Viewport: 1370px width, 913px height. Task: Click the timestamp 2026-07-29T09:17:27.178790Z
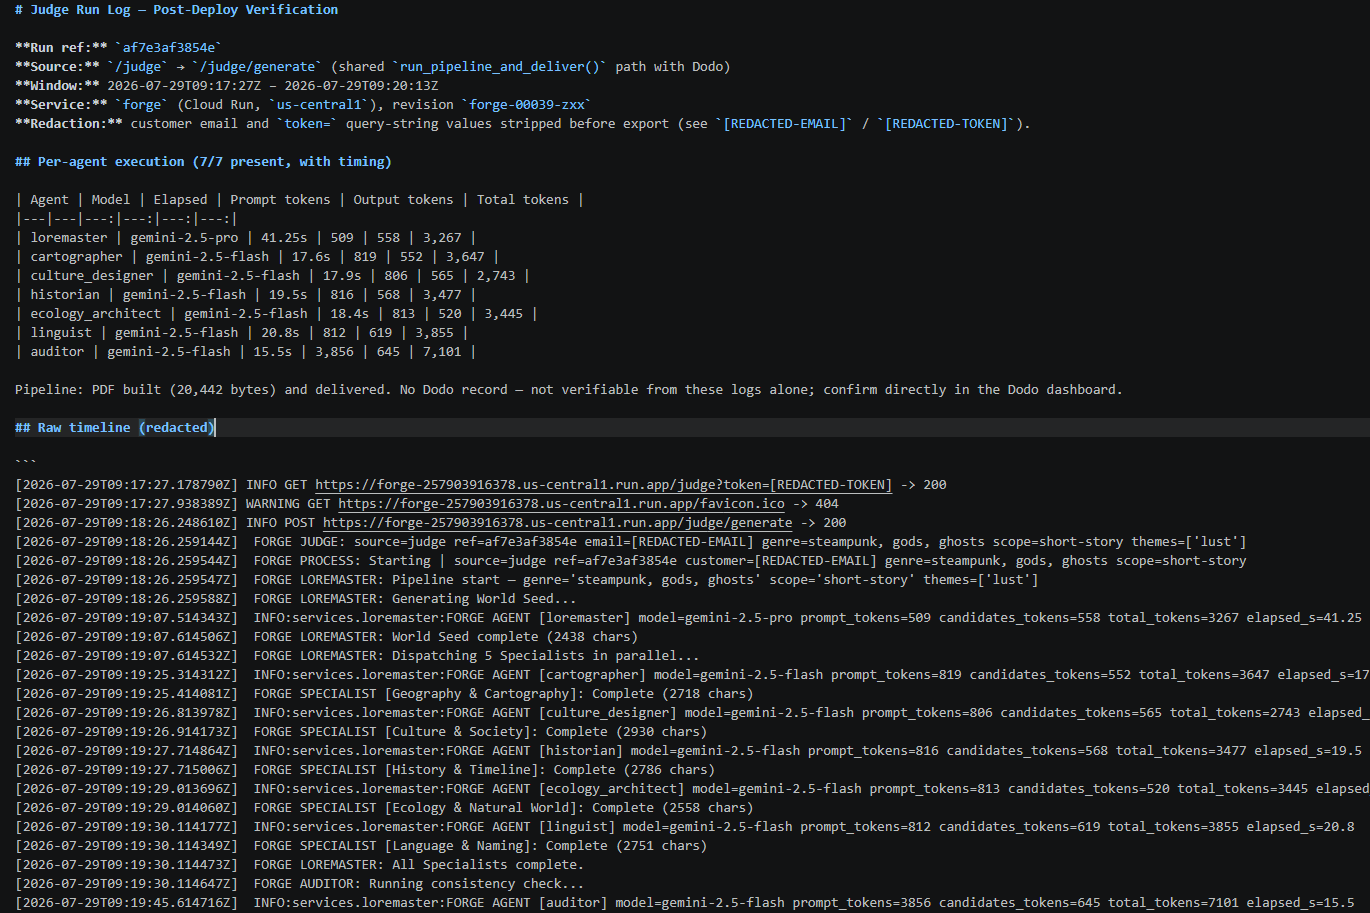coord(126,485)
